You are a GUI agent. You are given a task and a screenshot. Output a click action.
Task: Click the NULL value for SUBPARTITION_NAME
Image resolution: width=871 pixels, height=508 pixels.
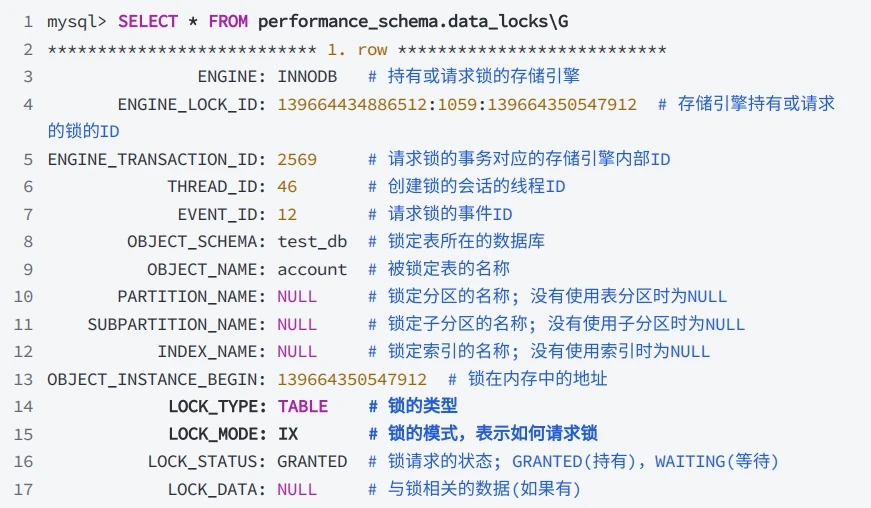297,325
